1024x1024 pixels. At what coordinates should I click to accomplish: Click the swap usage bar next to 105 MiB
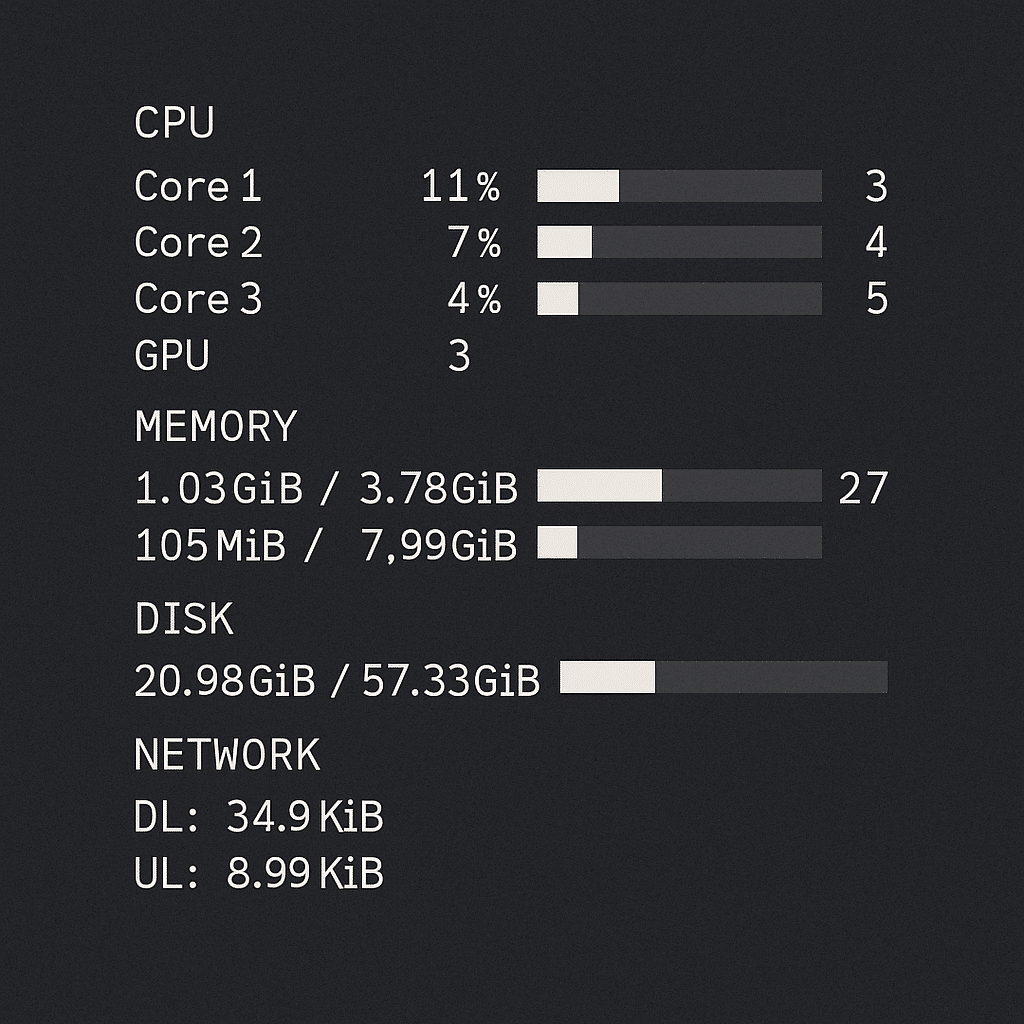pyautogui.click(x=680, y=543)
